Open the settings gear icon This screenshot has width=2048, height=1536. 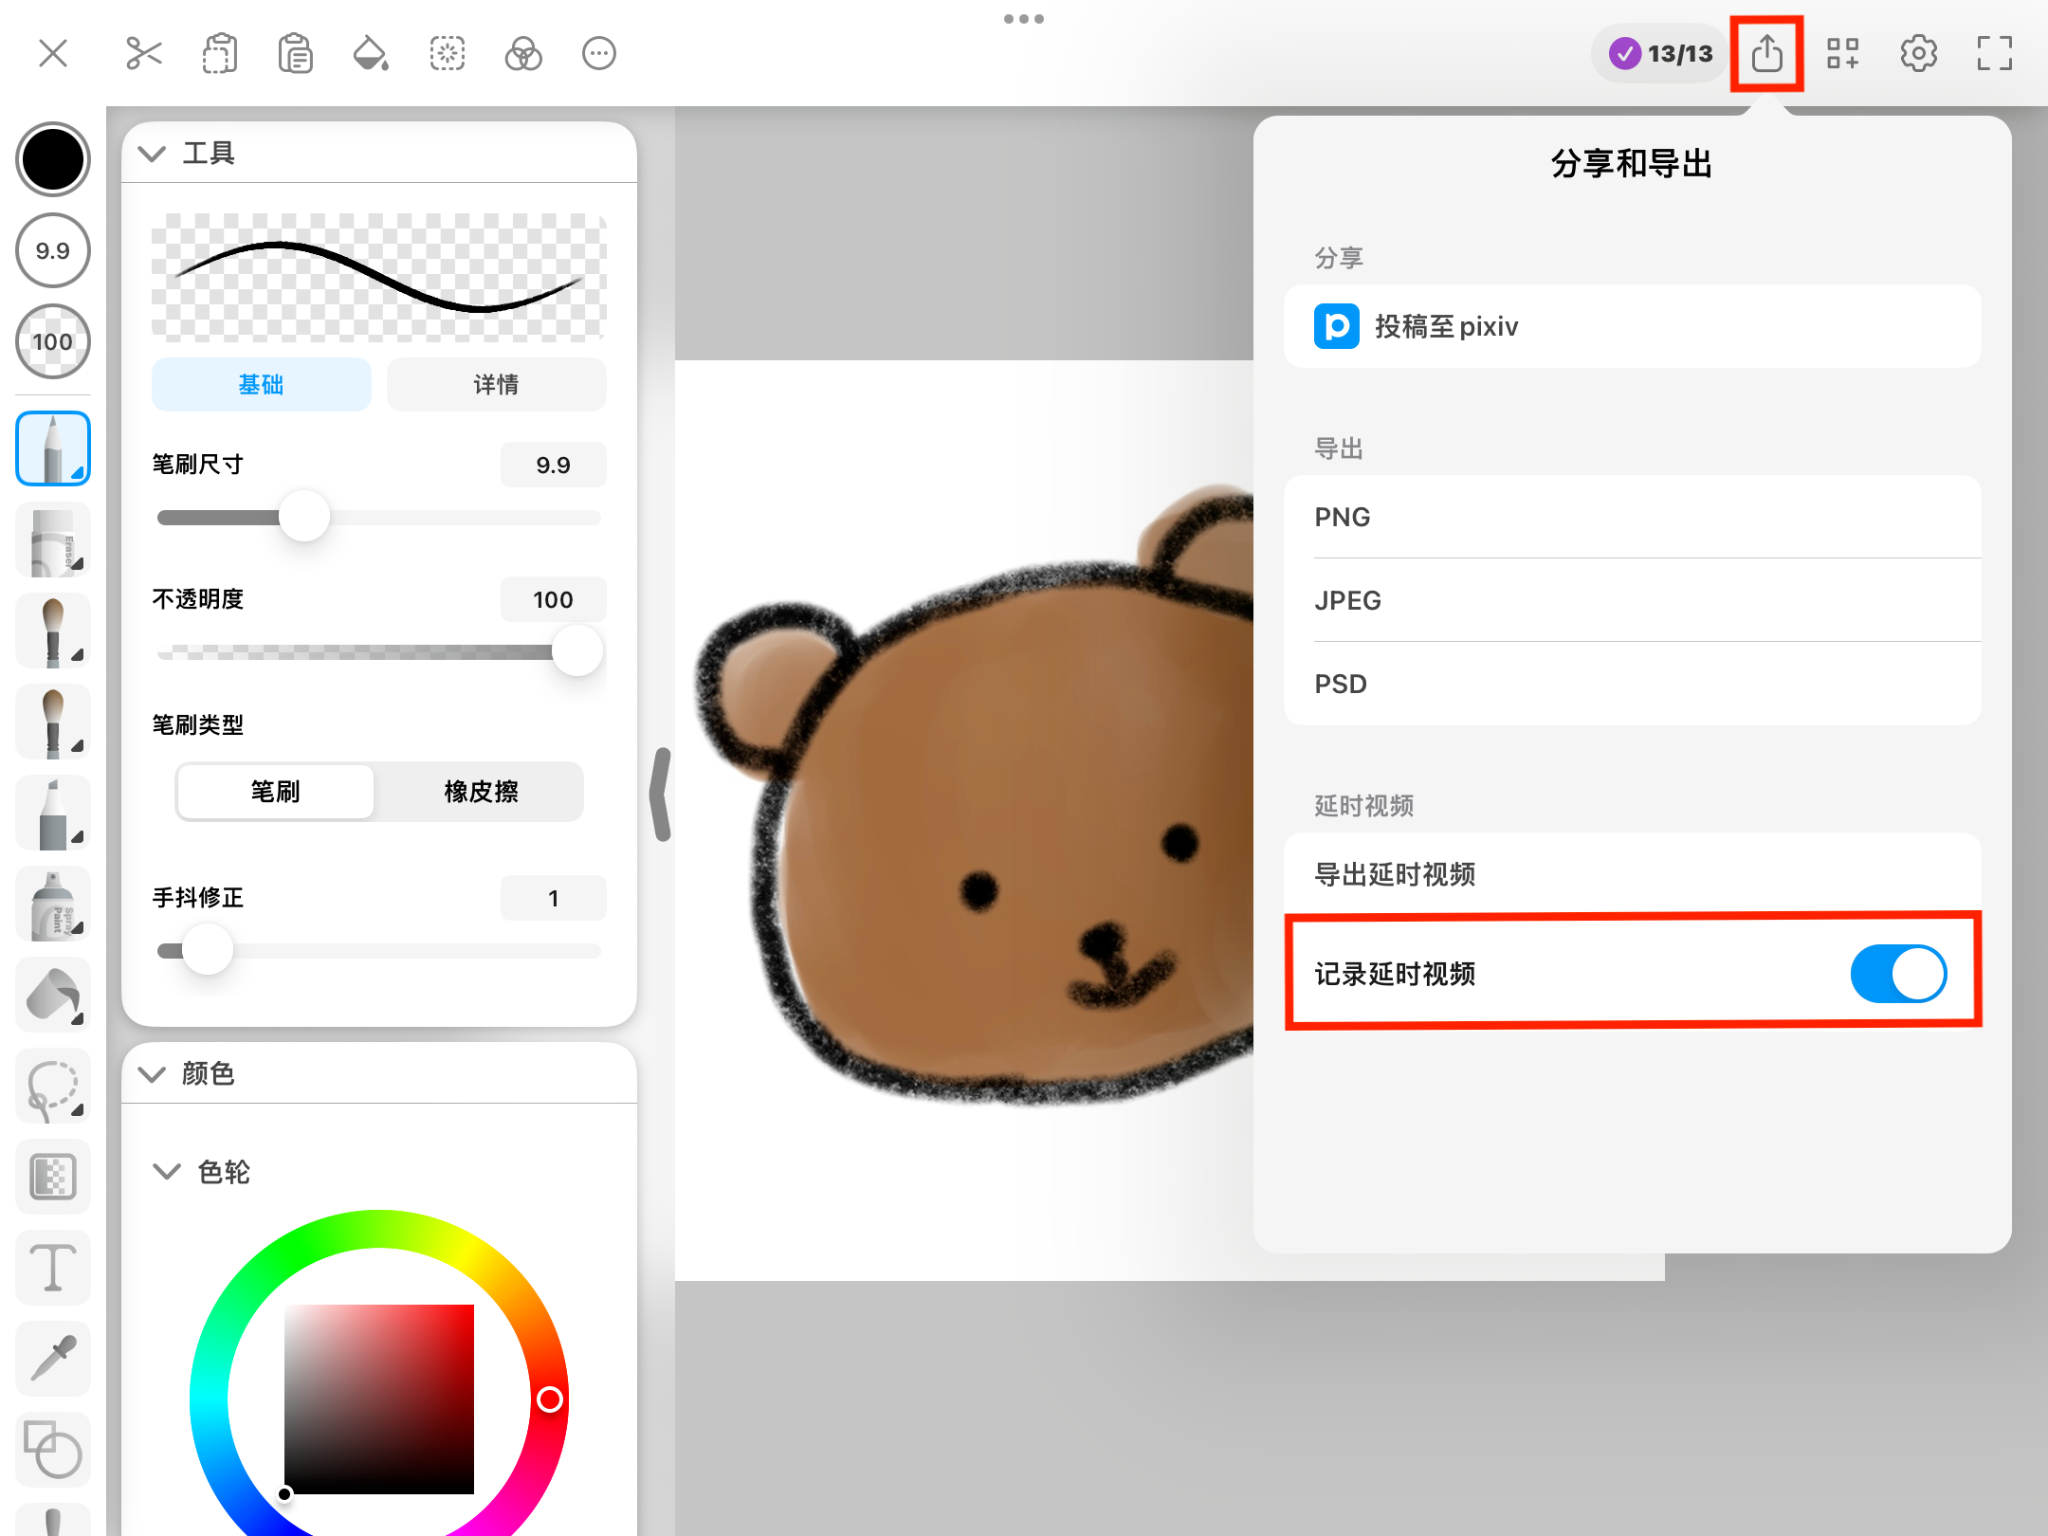point(1918,53)
